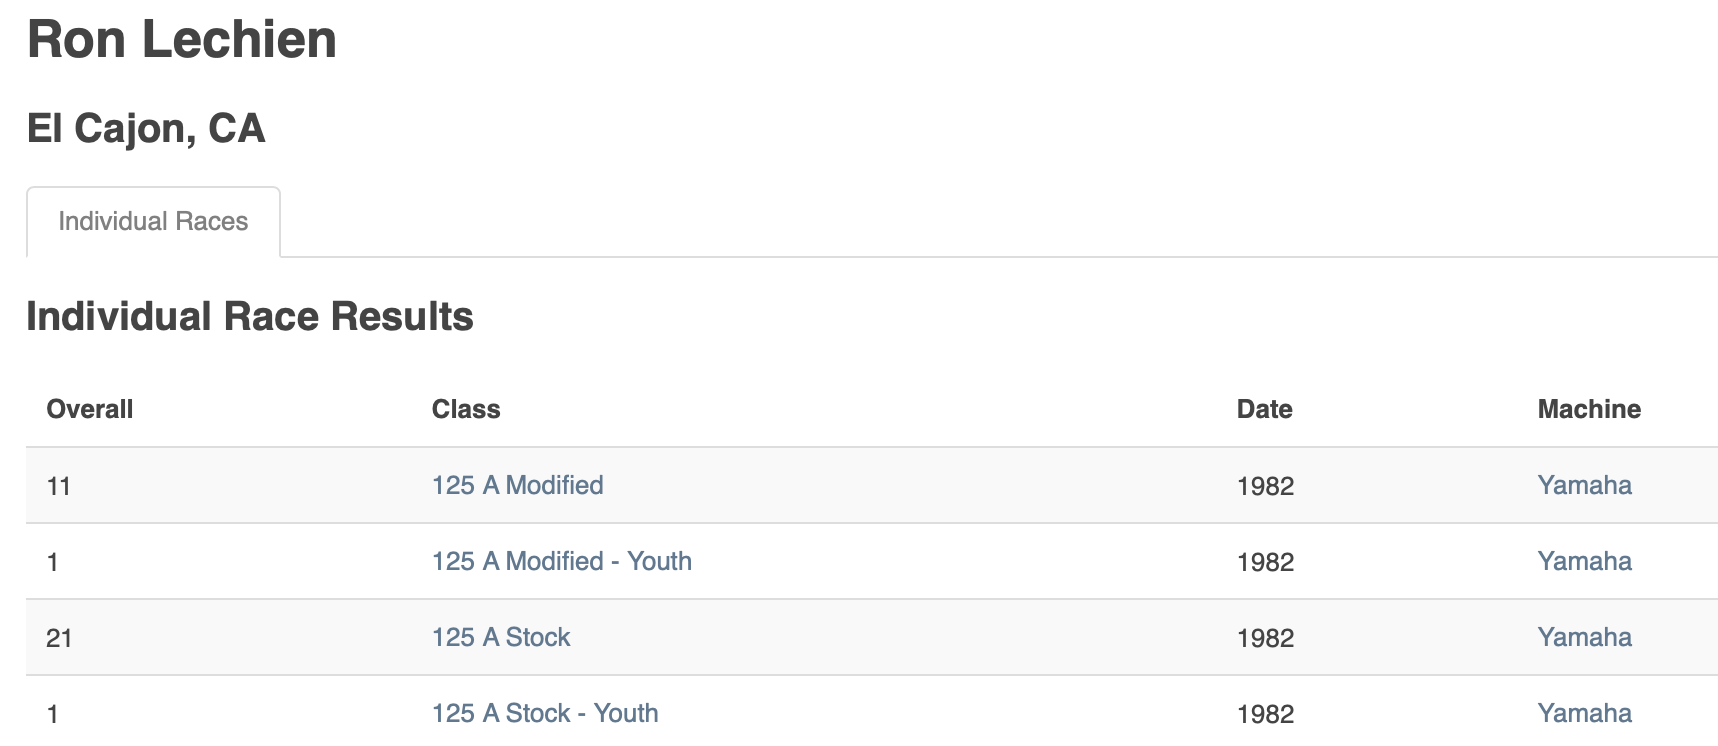Follow the 125 A Modified - Youth link
Viewport: 1718px width, 746px height.
pyautogui.click(x=561, y=561)
